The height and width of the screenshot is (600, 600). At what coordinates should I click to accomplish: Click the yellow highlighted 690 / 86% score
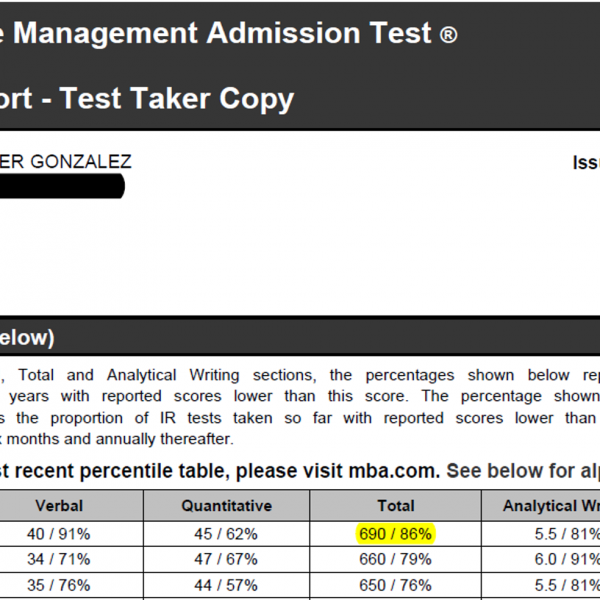[395, 534]
